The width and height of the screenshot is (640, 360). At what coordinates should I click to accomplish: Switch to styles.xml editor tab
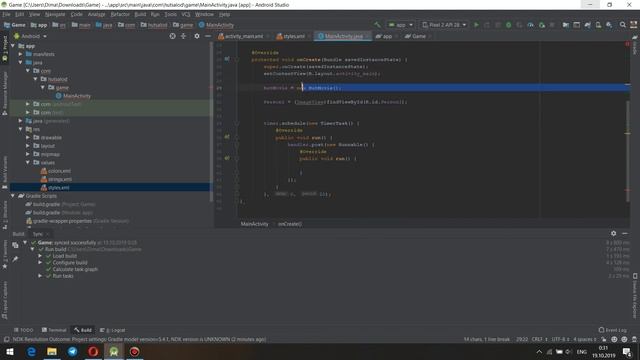coord(293,36)
